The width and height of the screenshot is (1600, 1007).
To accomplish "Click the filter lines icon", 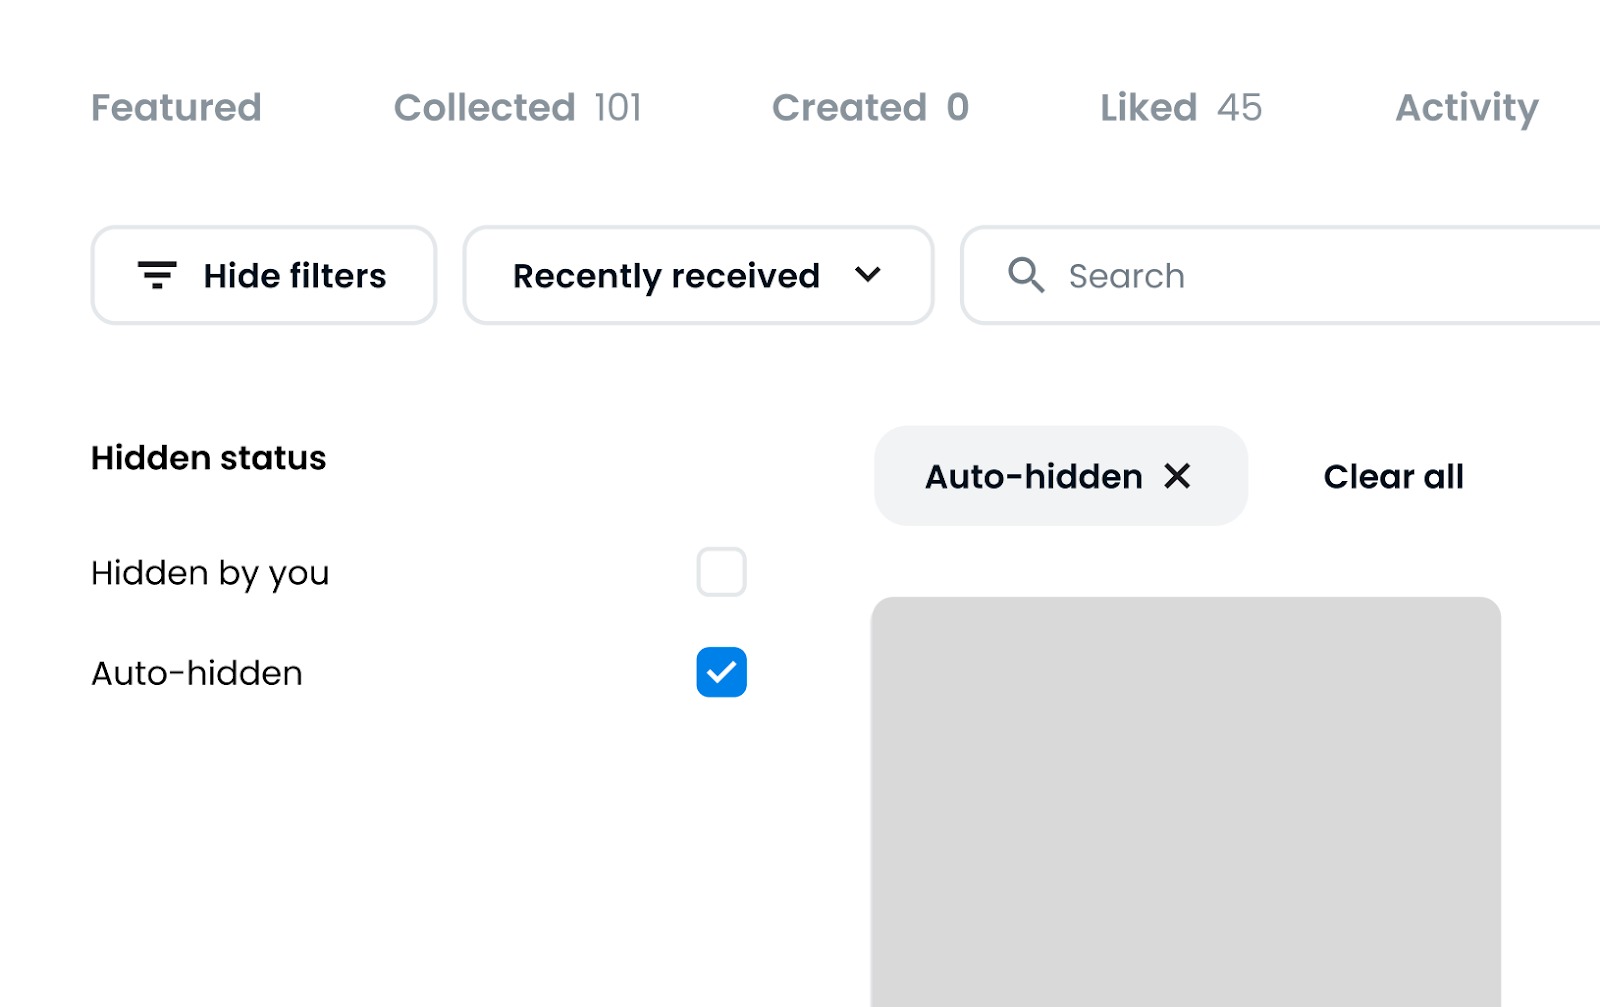I will pos(157,275).
